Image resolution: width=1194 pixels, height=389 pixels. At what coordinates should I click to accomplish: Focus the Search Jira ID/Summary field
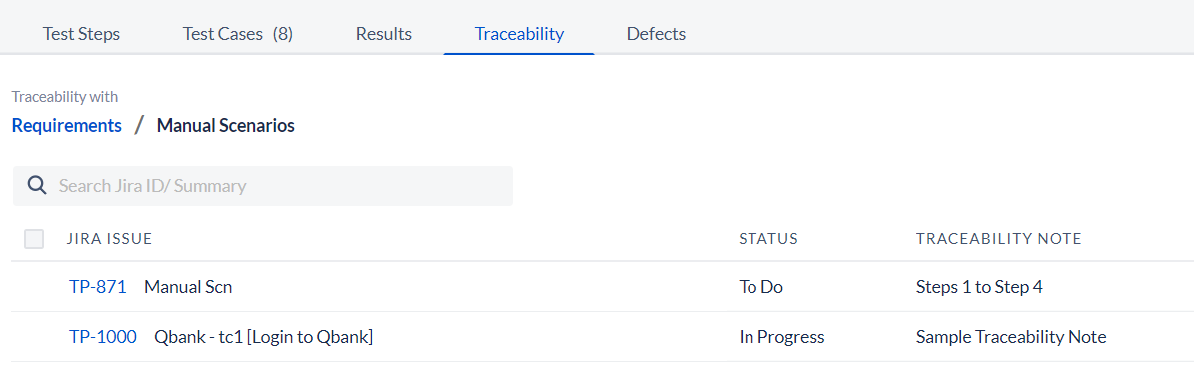coord(263,186)
